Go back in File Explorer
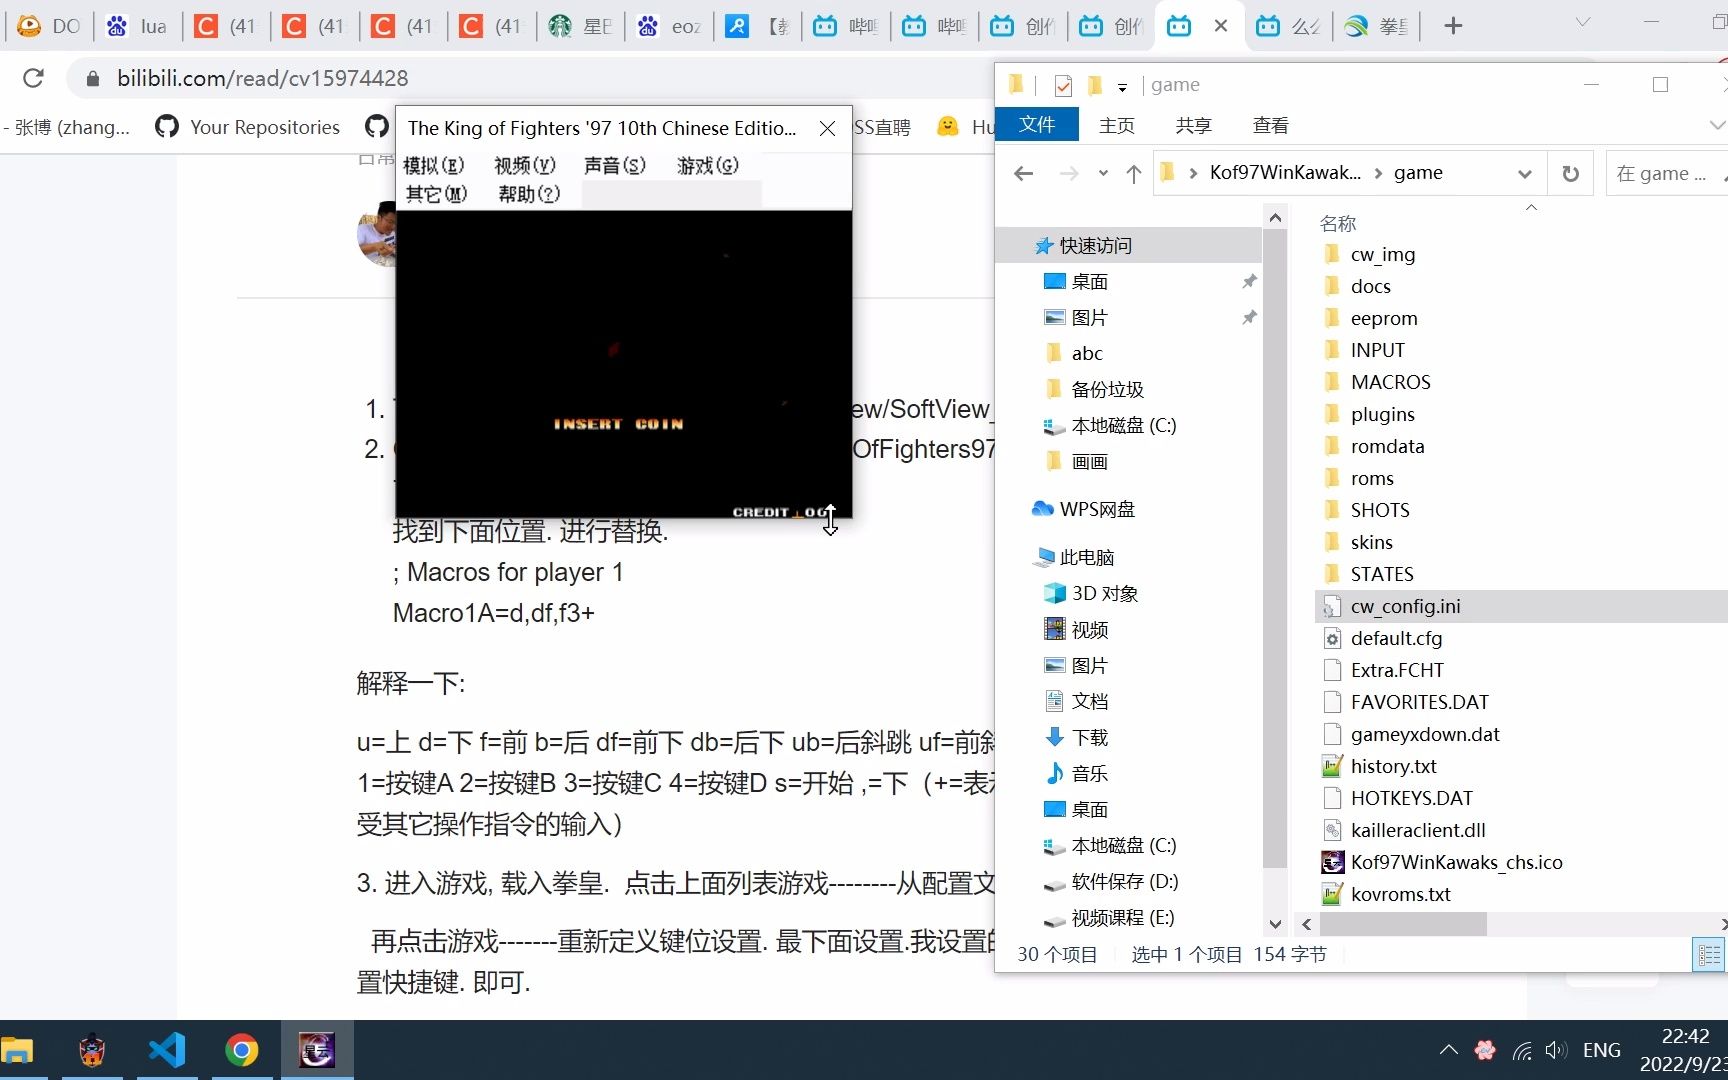Image resolution: width=1728 pixels, height=1080 pixels. click(1023, 173)
